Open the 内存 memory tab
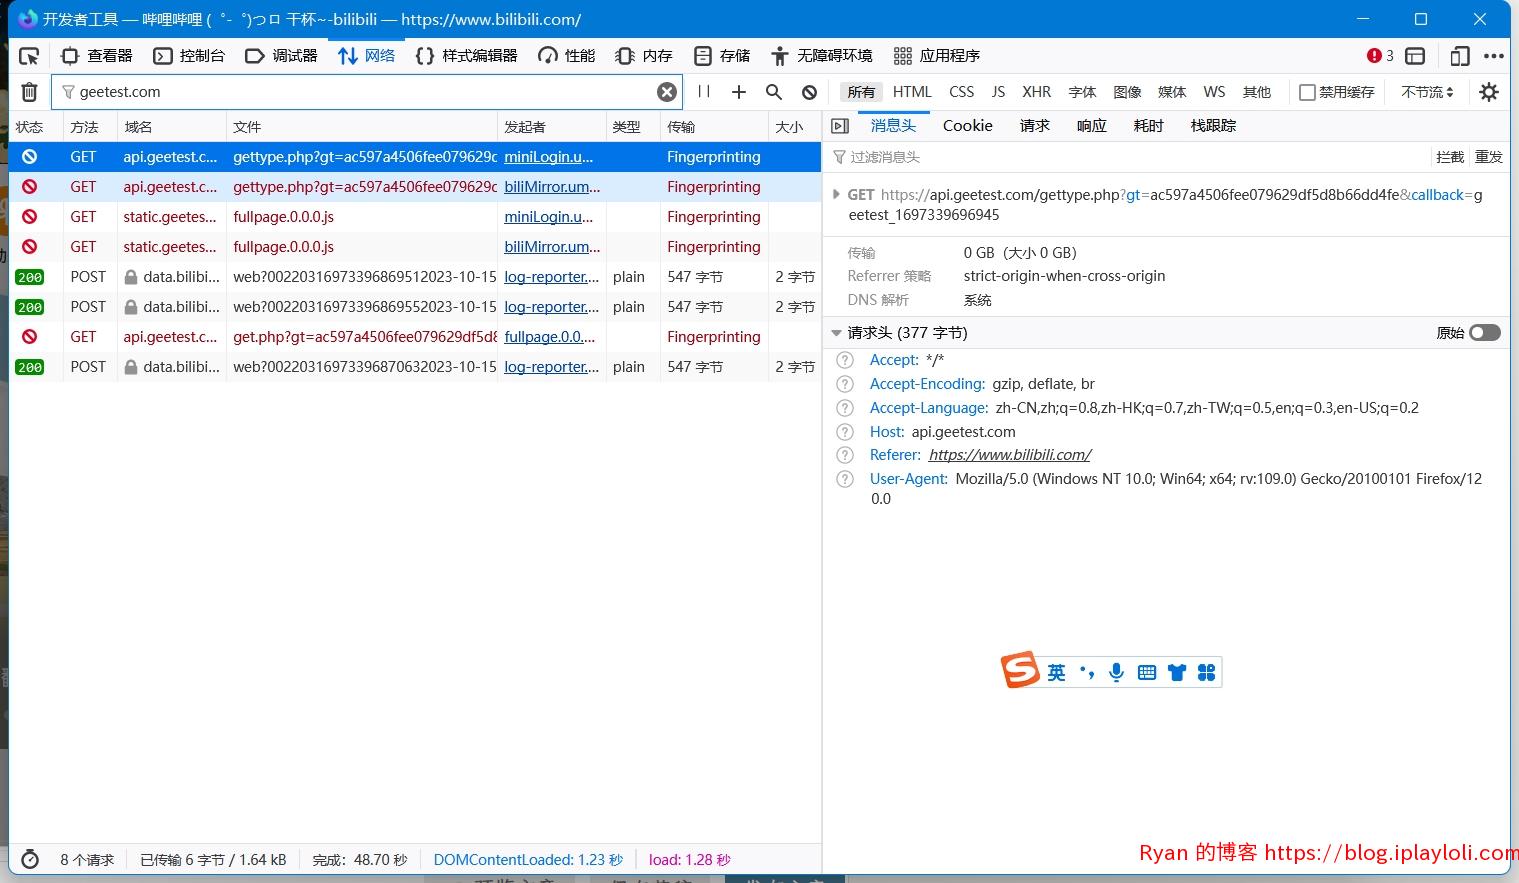1519x883 pixels. pyautogui.click(x=644, y=56)
